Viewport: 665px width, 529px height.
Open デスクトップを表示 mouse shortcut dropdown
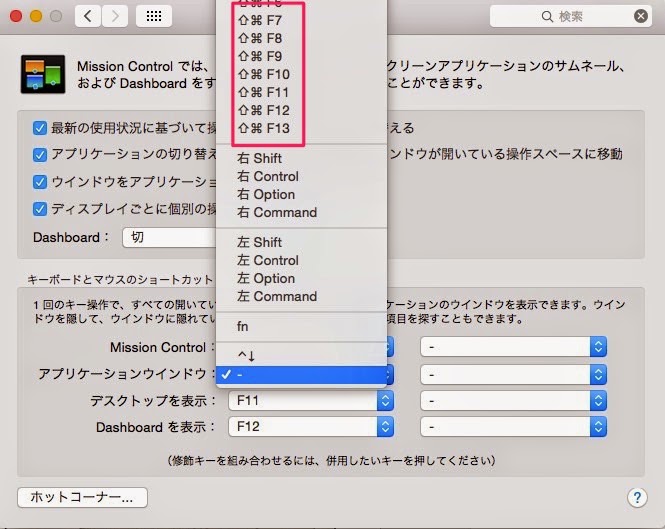(513, 400)
